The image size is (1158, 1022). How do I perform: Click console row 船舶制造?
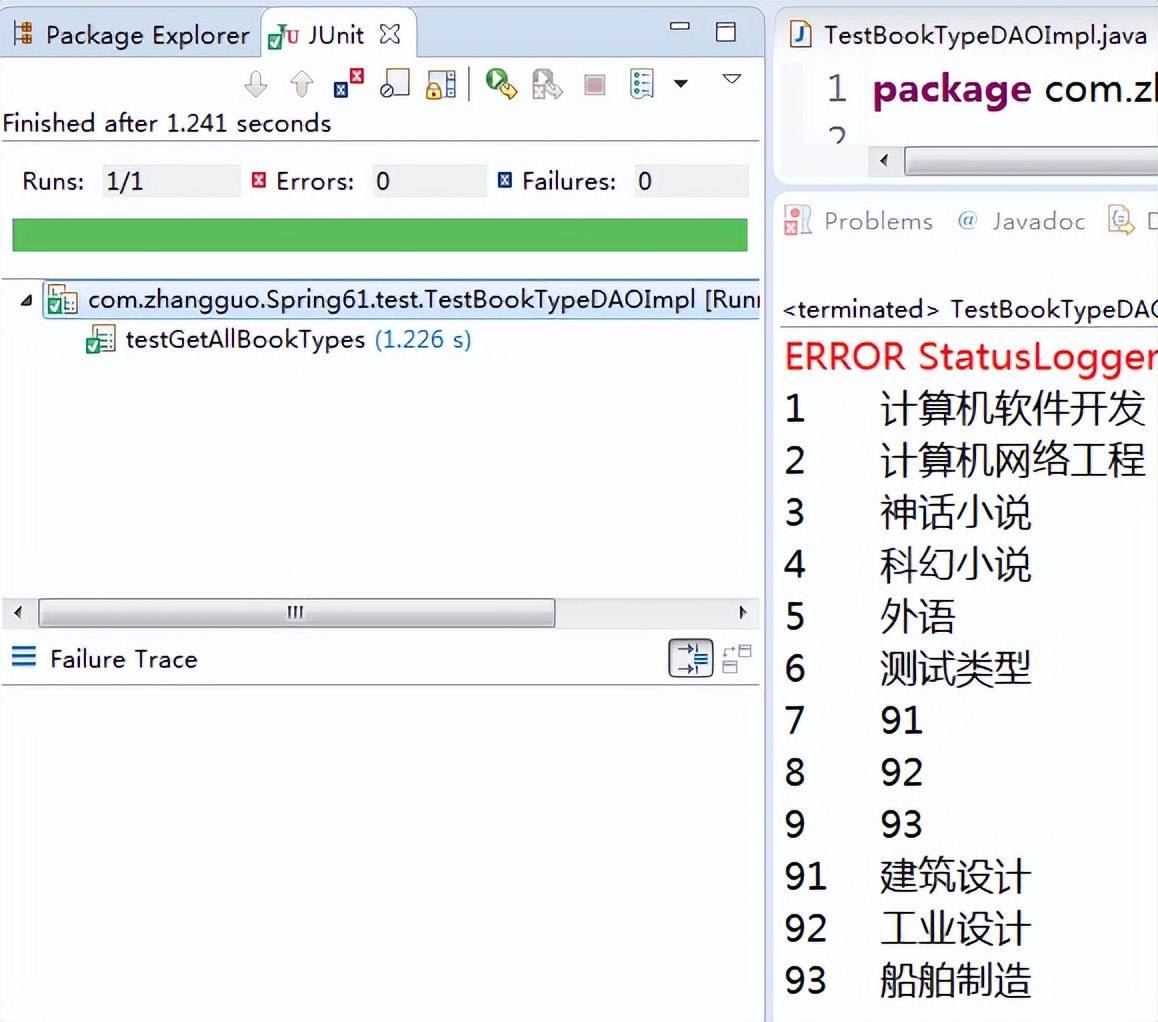(x=908, y=981)
